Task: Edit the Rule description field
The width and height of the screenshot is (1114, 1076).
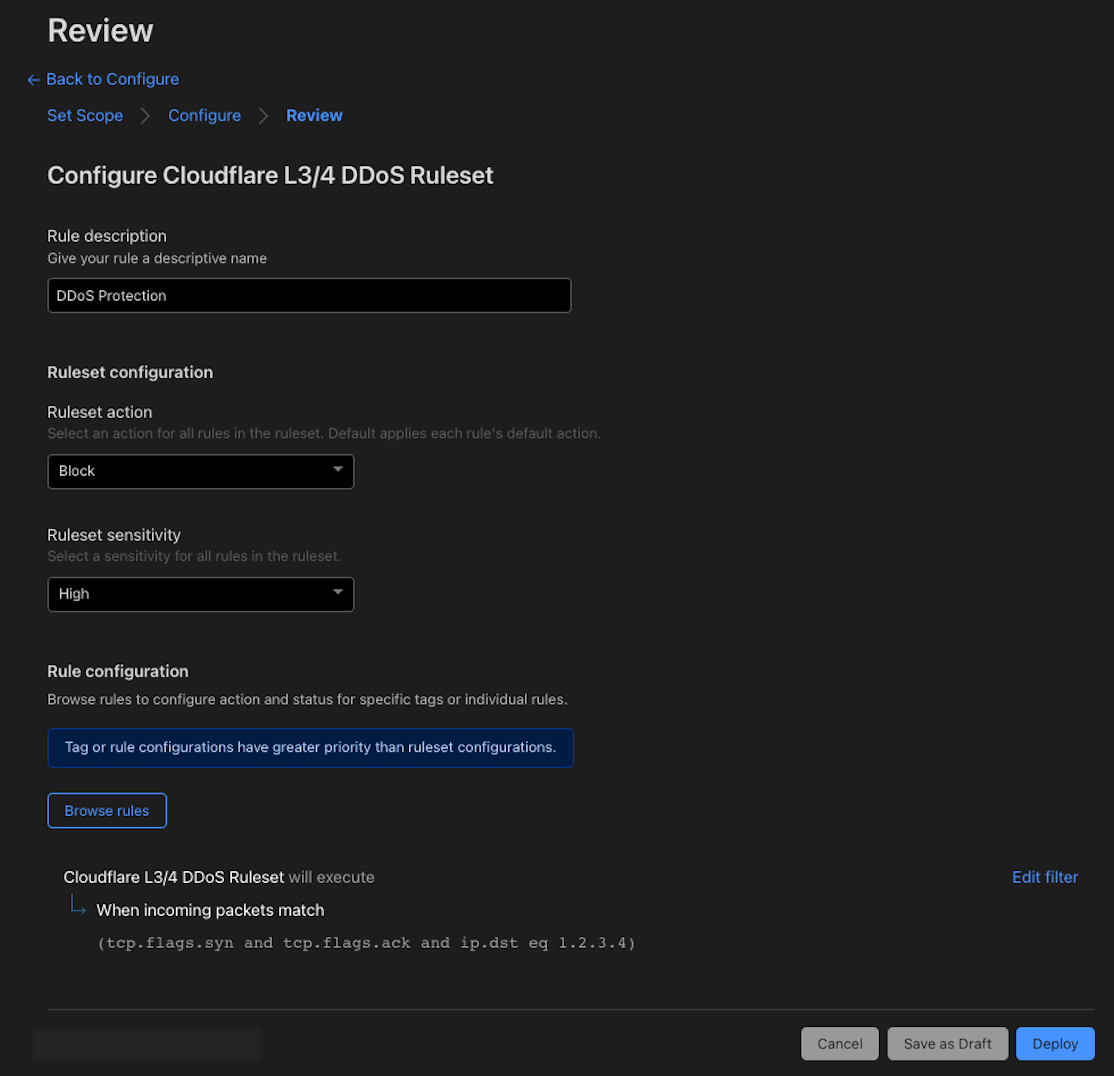Action: pyautogui.click(x=309, y=295)
